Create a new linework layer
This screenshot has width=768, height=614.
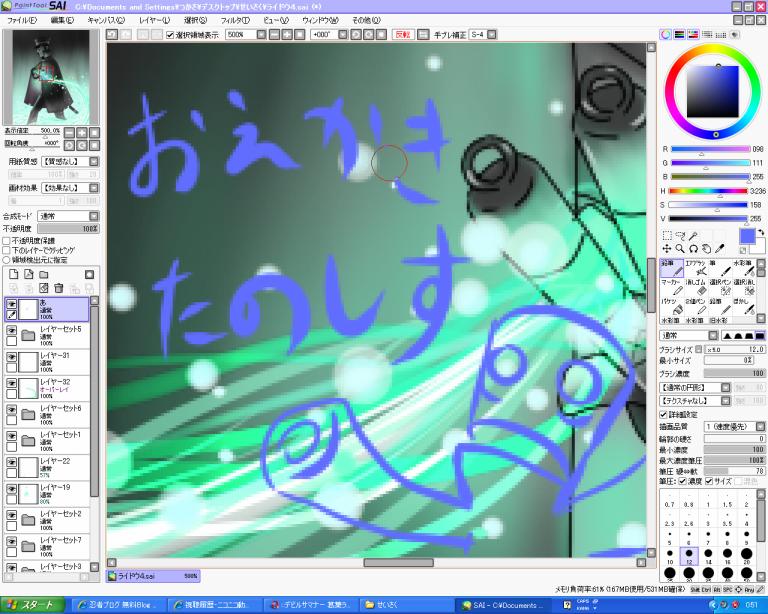point(29,275)
